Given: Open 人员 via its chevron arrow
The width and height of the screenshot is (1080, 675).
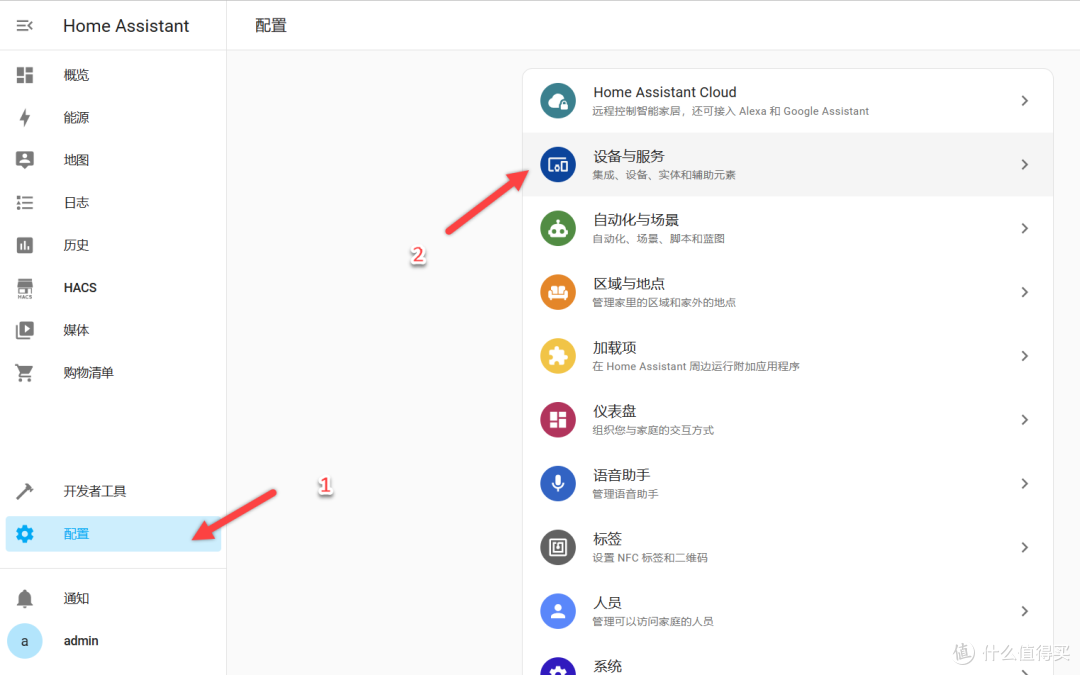Looking at the screenshot, I should pyautogui.click(x=1025, y=611).
